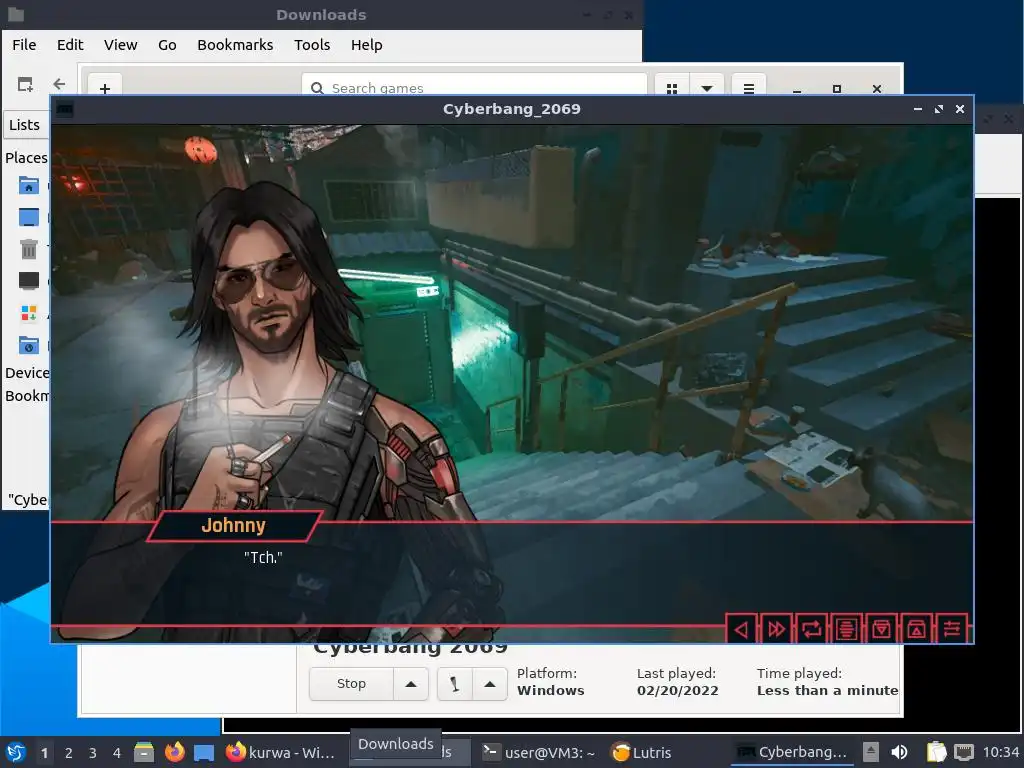Image resolution: width=1024 pixels, height=768 pixels.
Task: Open the Home folder icon in Places
Action: 29,186
